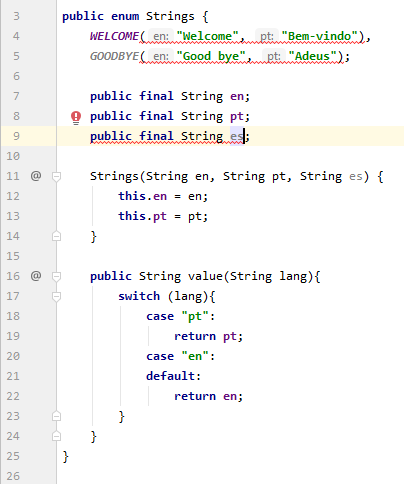This screenshot has height=484, width=404.
Task: Click the en: parameter hint on WELCOME line
Action: click(161, 36)
